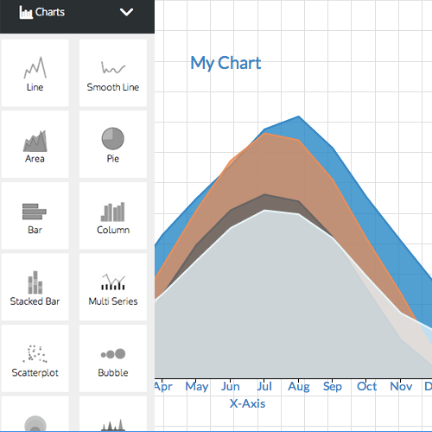This screenshot has height=432, width=432.
Task: Select the Column chart tile
Action: coord(113,216)
